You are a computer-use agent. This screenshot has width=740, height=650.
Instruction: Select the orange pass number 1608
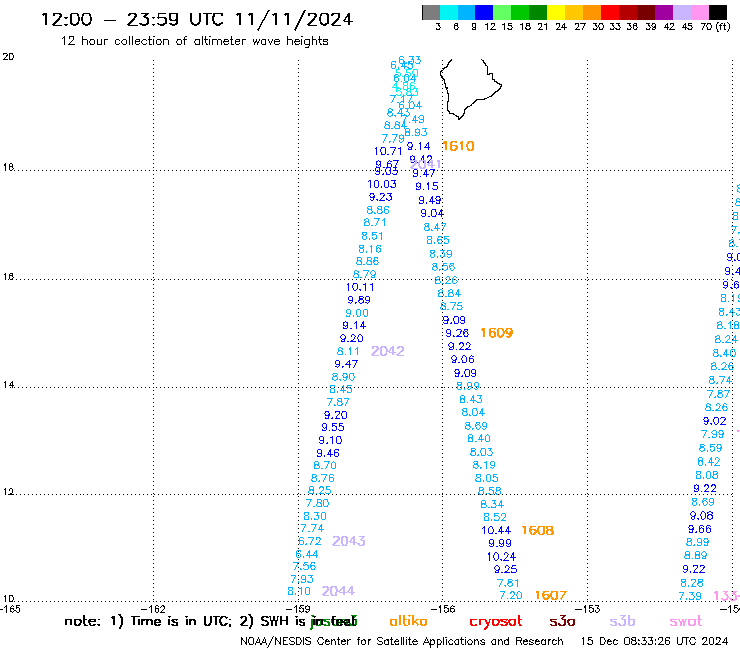(x=538, y=531)
